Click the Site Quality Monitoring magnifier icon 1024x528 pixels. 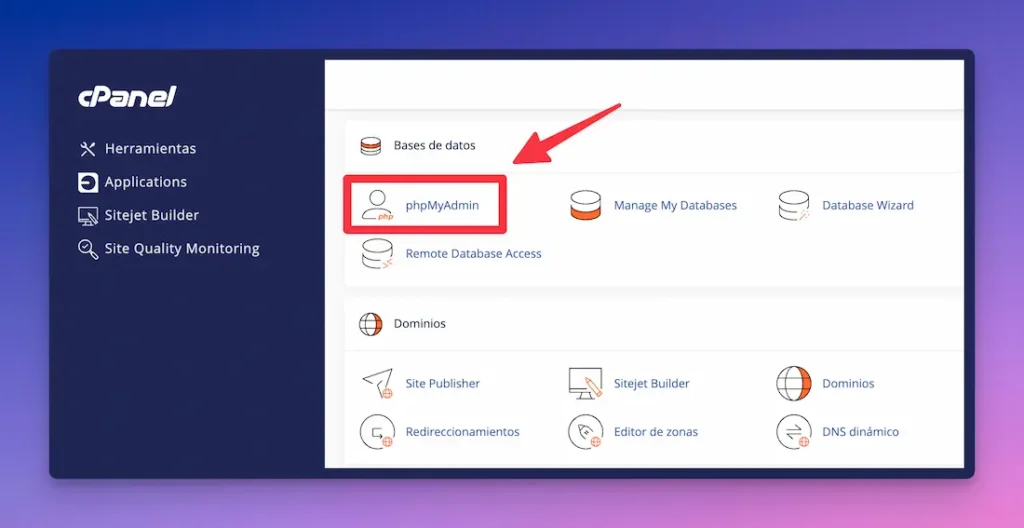pos(88,249)
